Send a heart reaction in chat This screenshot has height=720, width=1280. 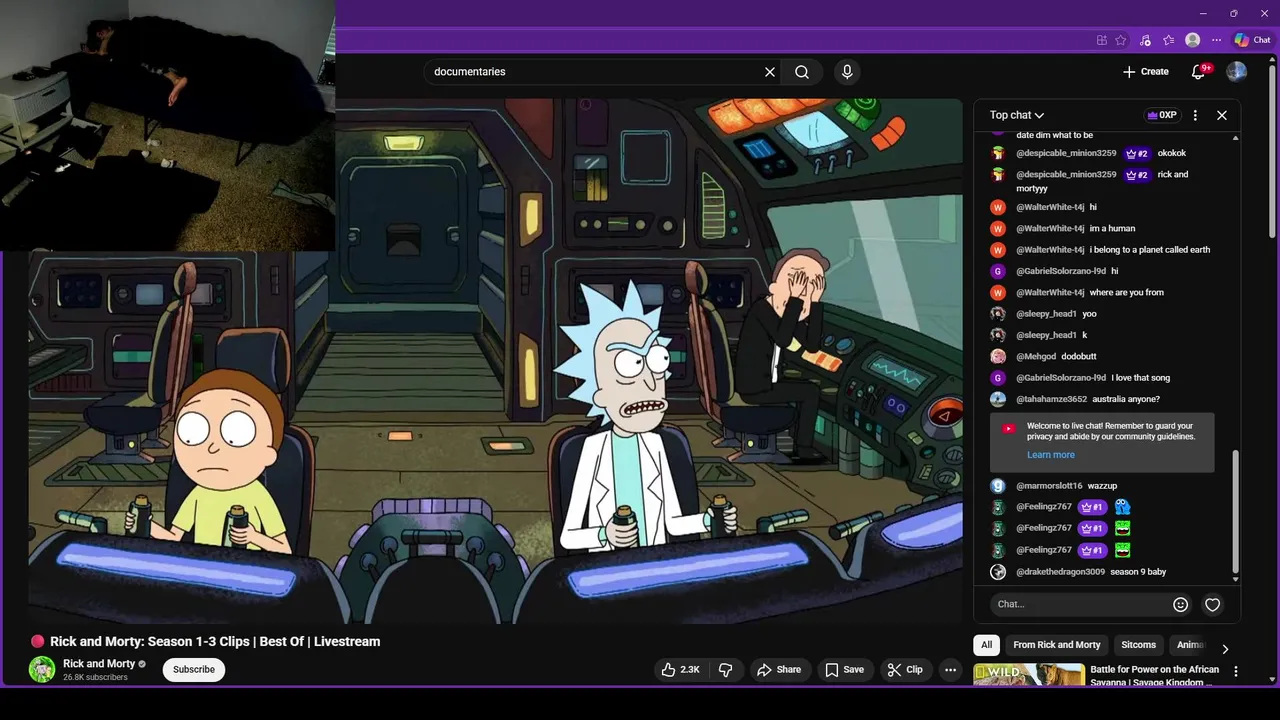click(1212, 604)
